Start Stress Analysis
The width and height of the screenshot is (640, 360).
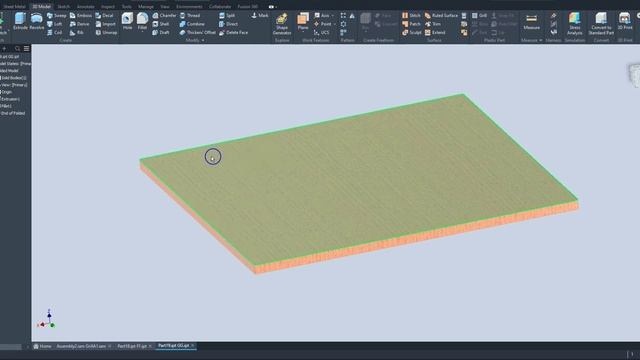(x=574, y=24)
